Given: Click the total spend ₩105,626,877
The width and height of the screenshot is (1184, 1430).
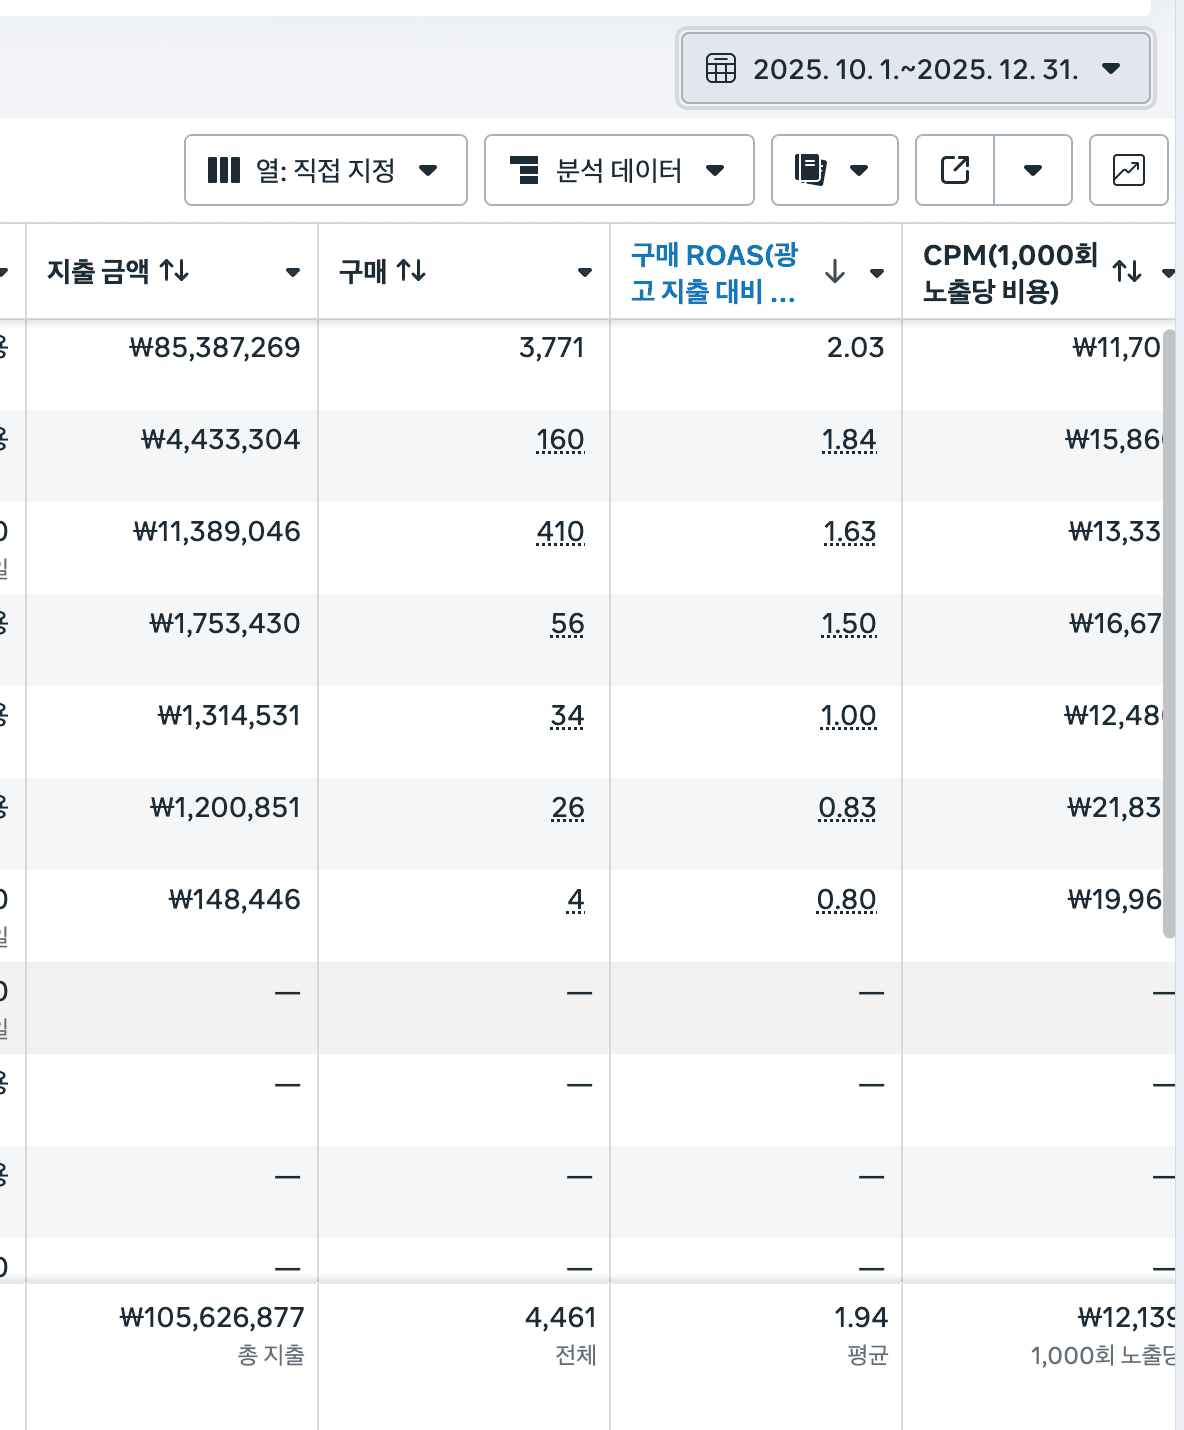Looking at the screenshot, I should (212, 1318).
